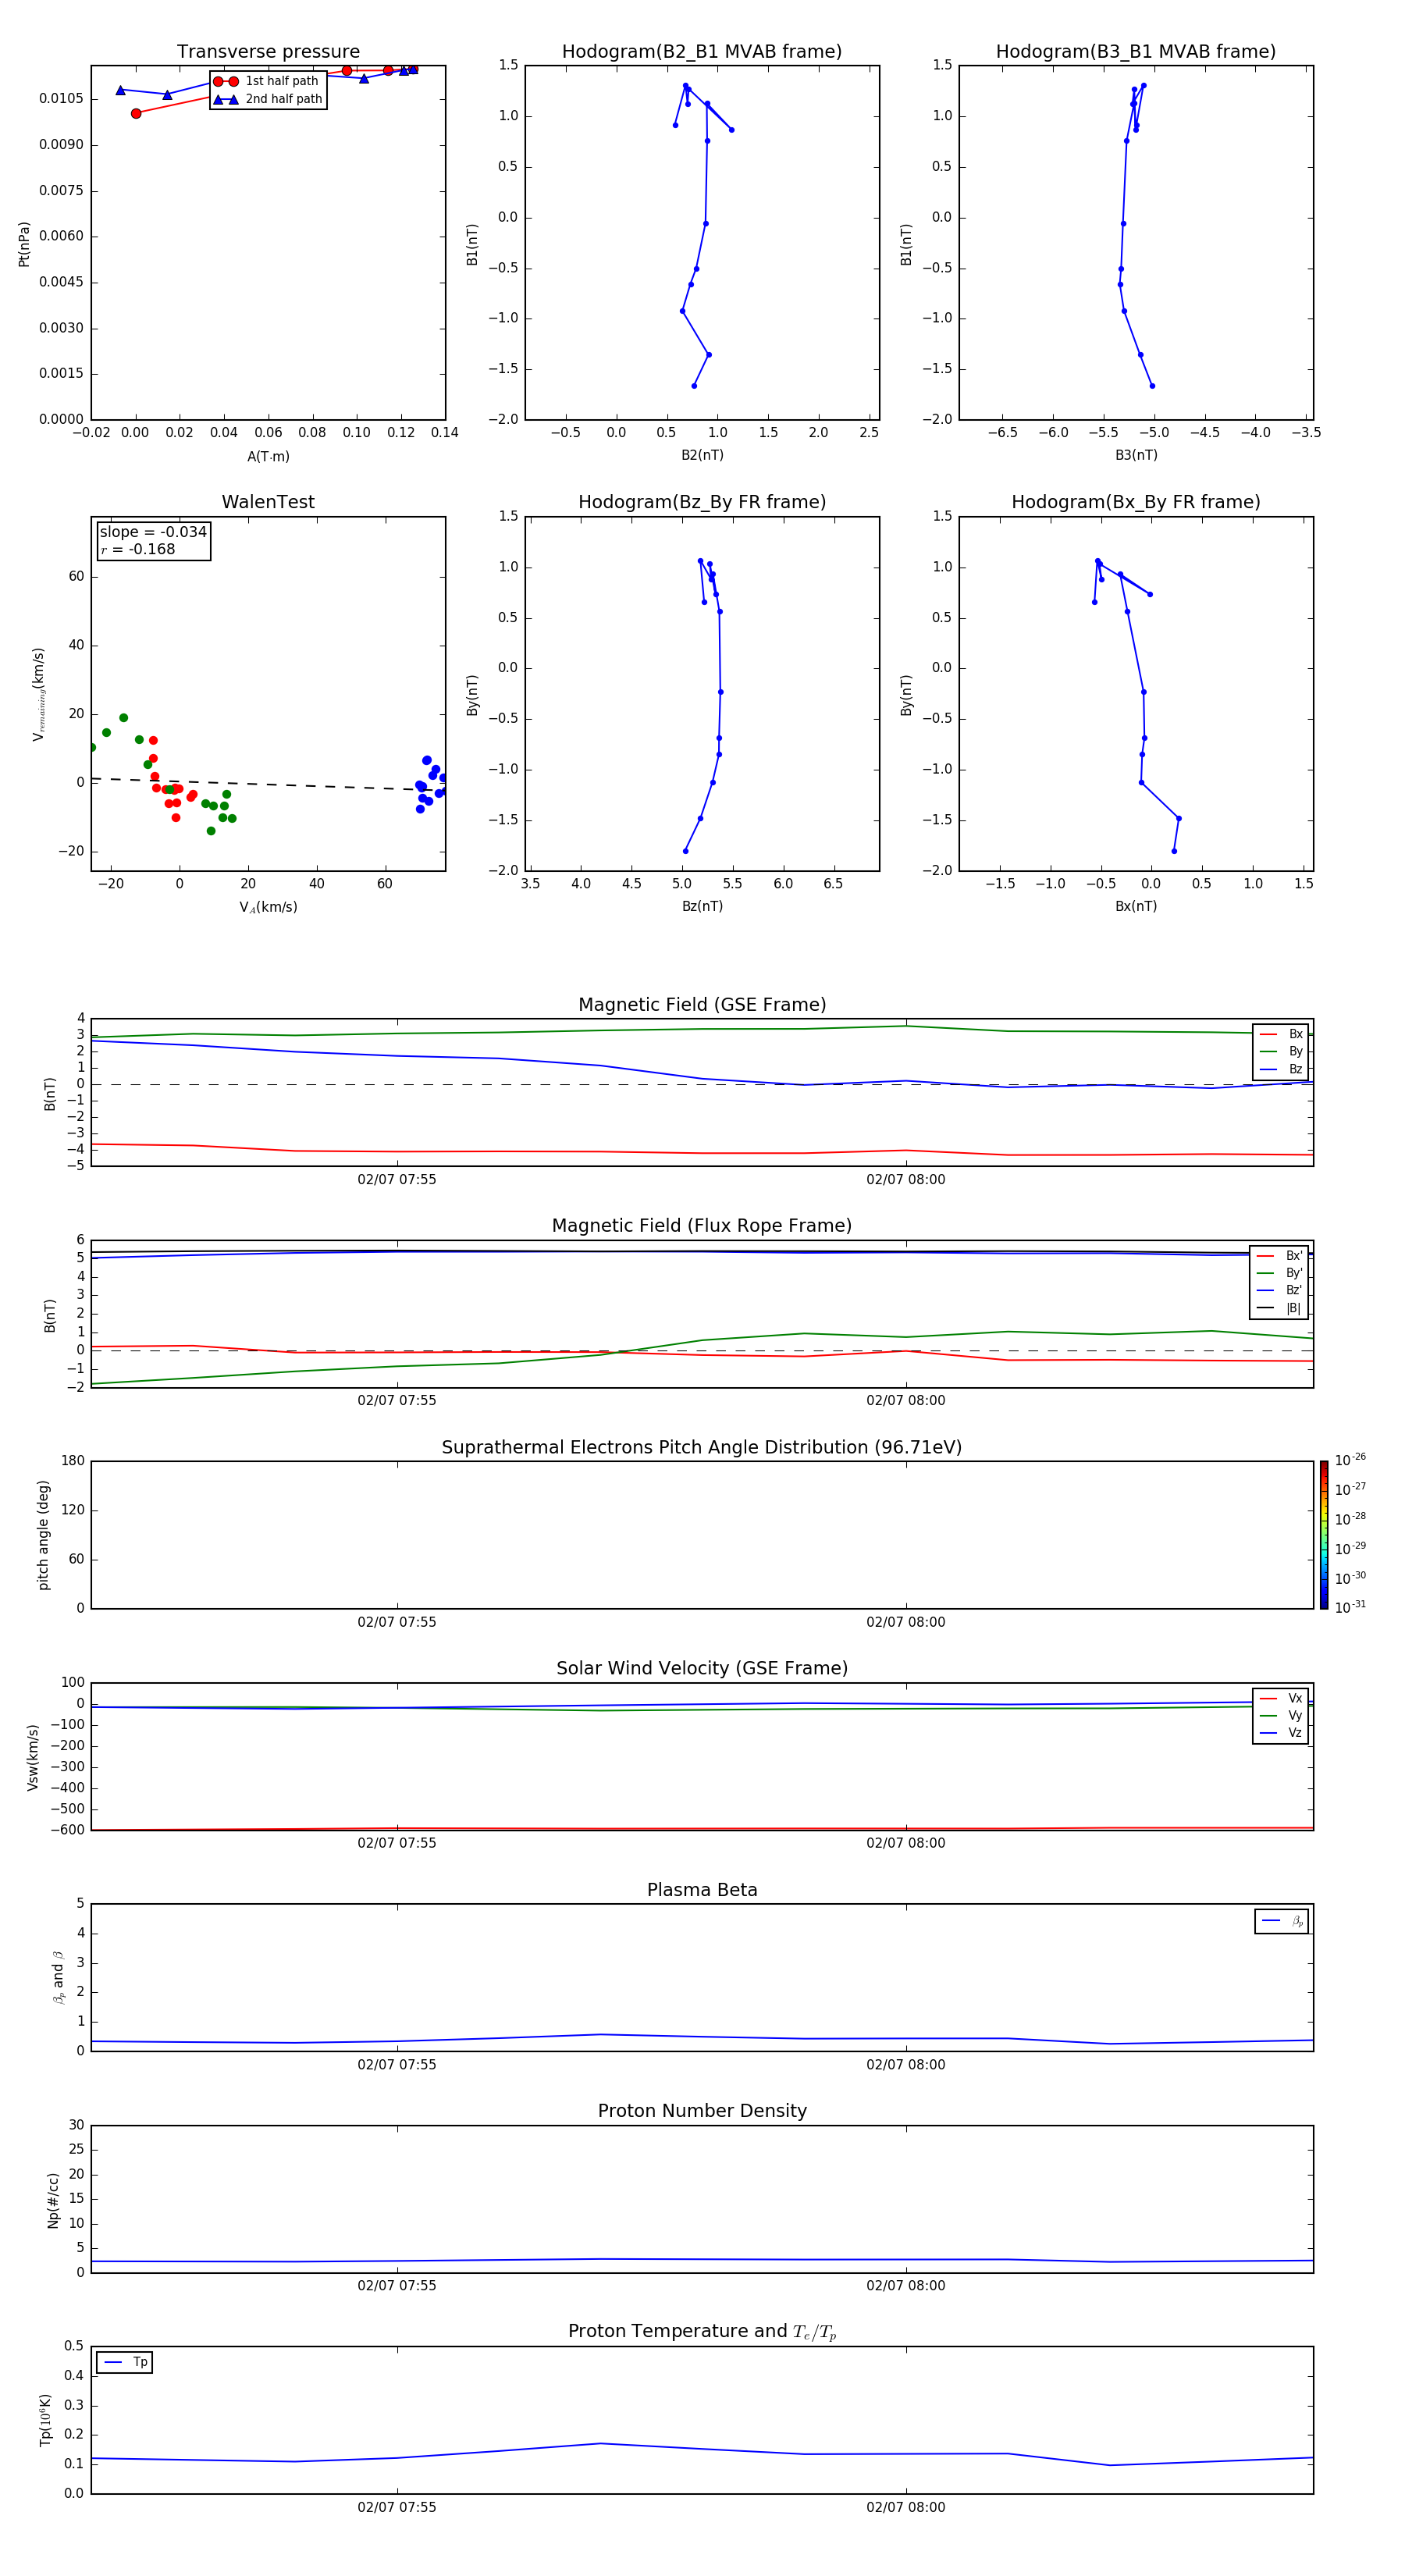1405x2576 pixels.
Task: Select the Bx legend entry in GSE magnetic field
Action: tap(1281, 1034)
